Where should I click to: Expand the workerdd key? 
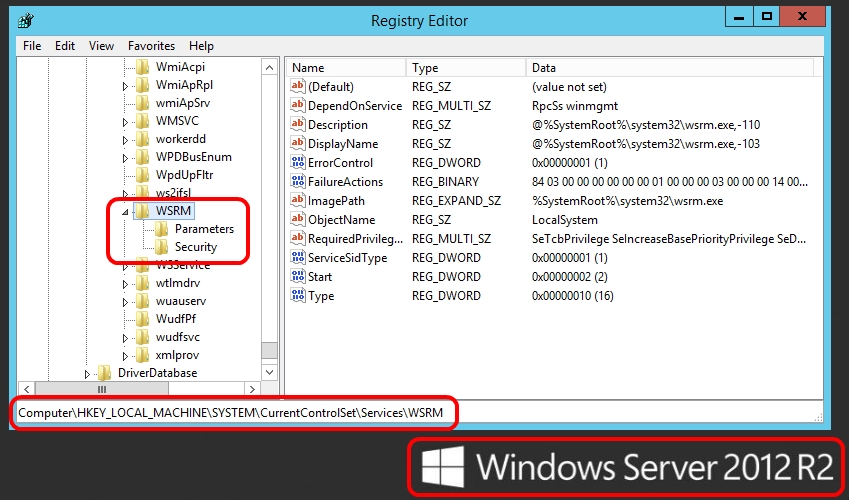point(125,140)
